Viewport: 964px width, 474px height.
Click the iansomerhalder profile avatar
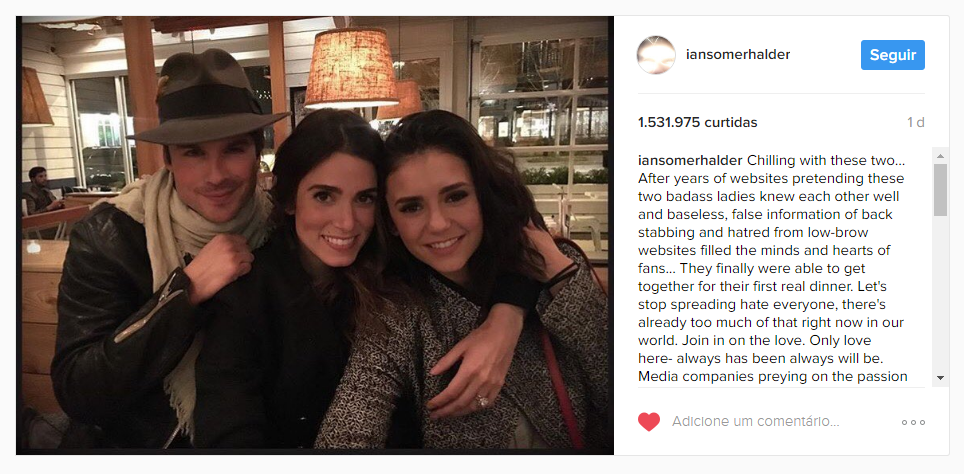pyautogui.click(x=656, y=55)
